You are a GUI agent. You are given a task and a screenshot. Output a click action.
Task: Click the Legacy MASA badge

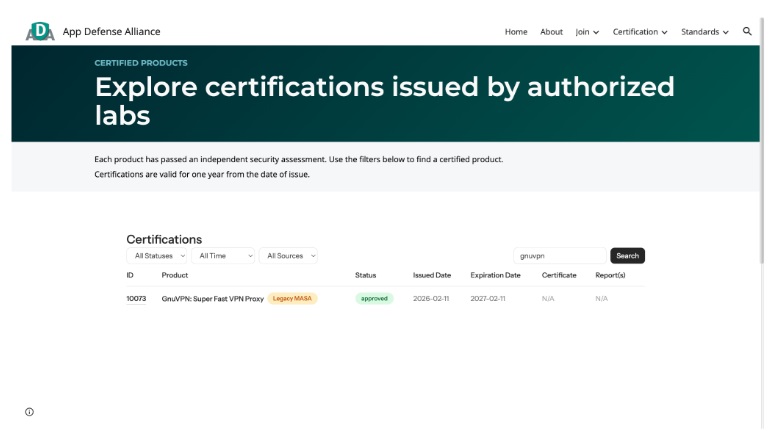(x=292, y=299)
